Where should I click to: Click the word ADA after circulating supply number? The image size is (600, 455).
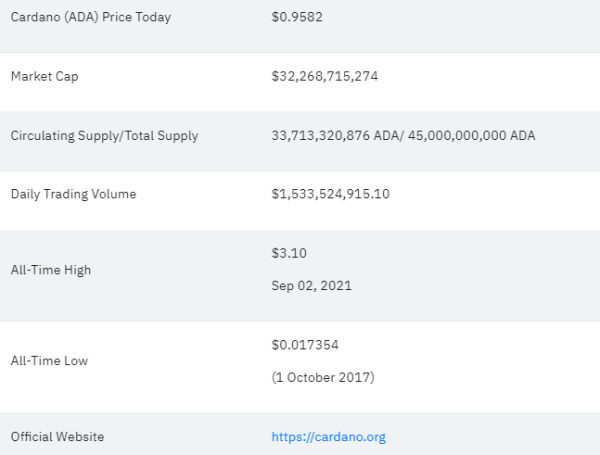(386, 135)
